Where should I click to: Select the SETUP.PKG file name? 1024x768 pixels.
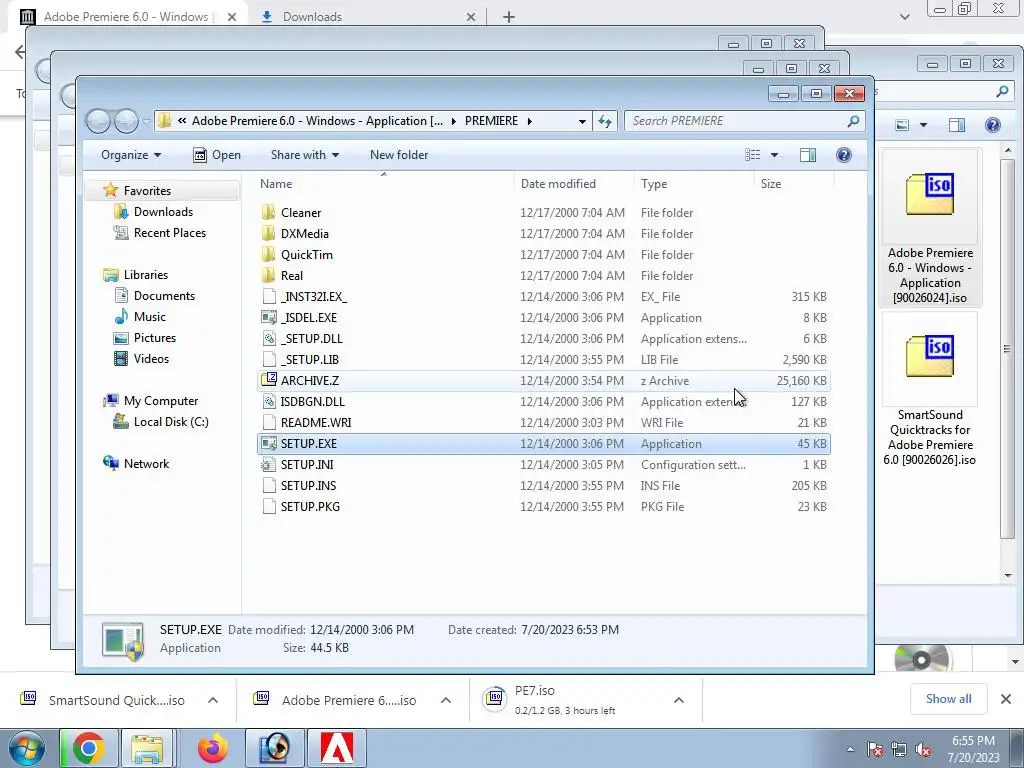tap(310, 507)
